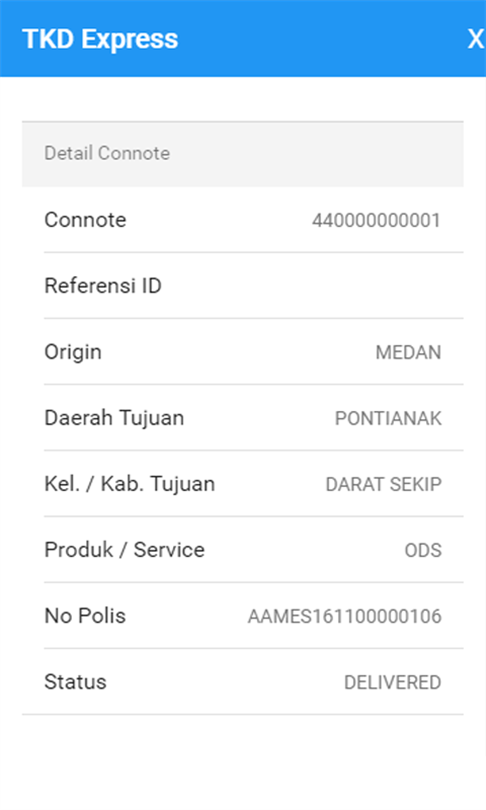Select the ODS service value
The height and width of the screenshot is (810, 486).
(x=423, y=551)
